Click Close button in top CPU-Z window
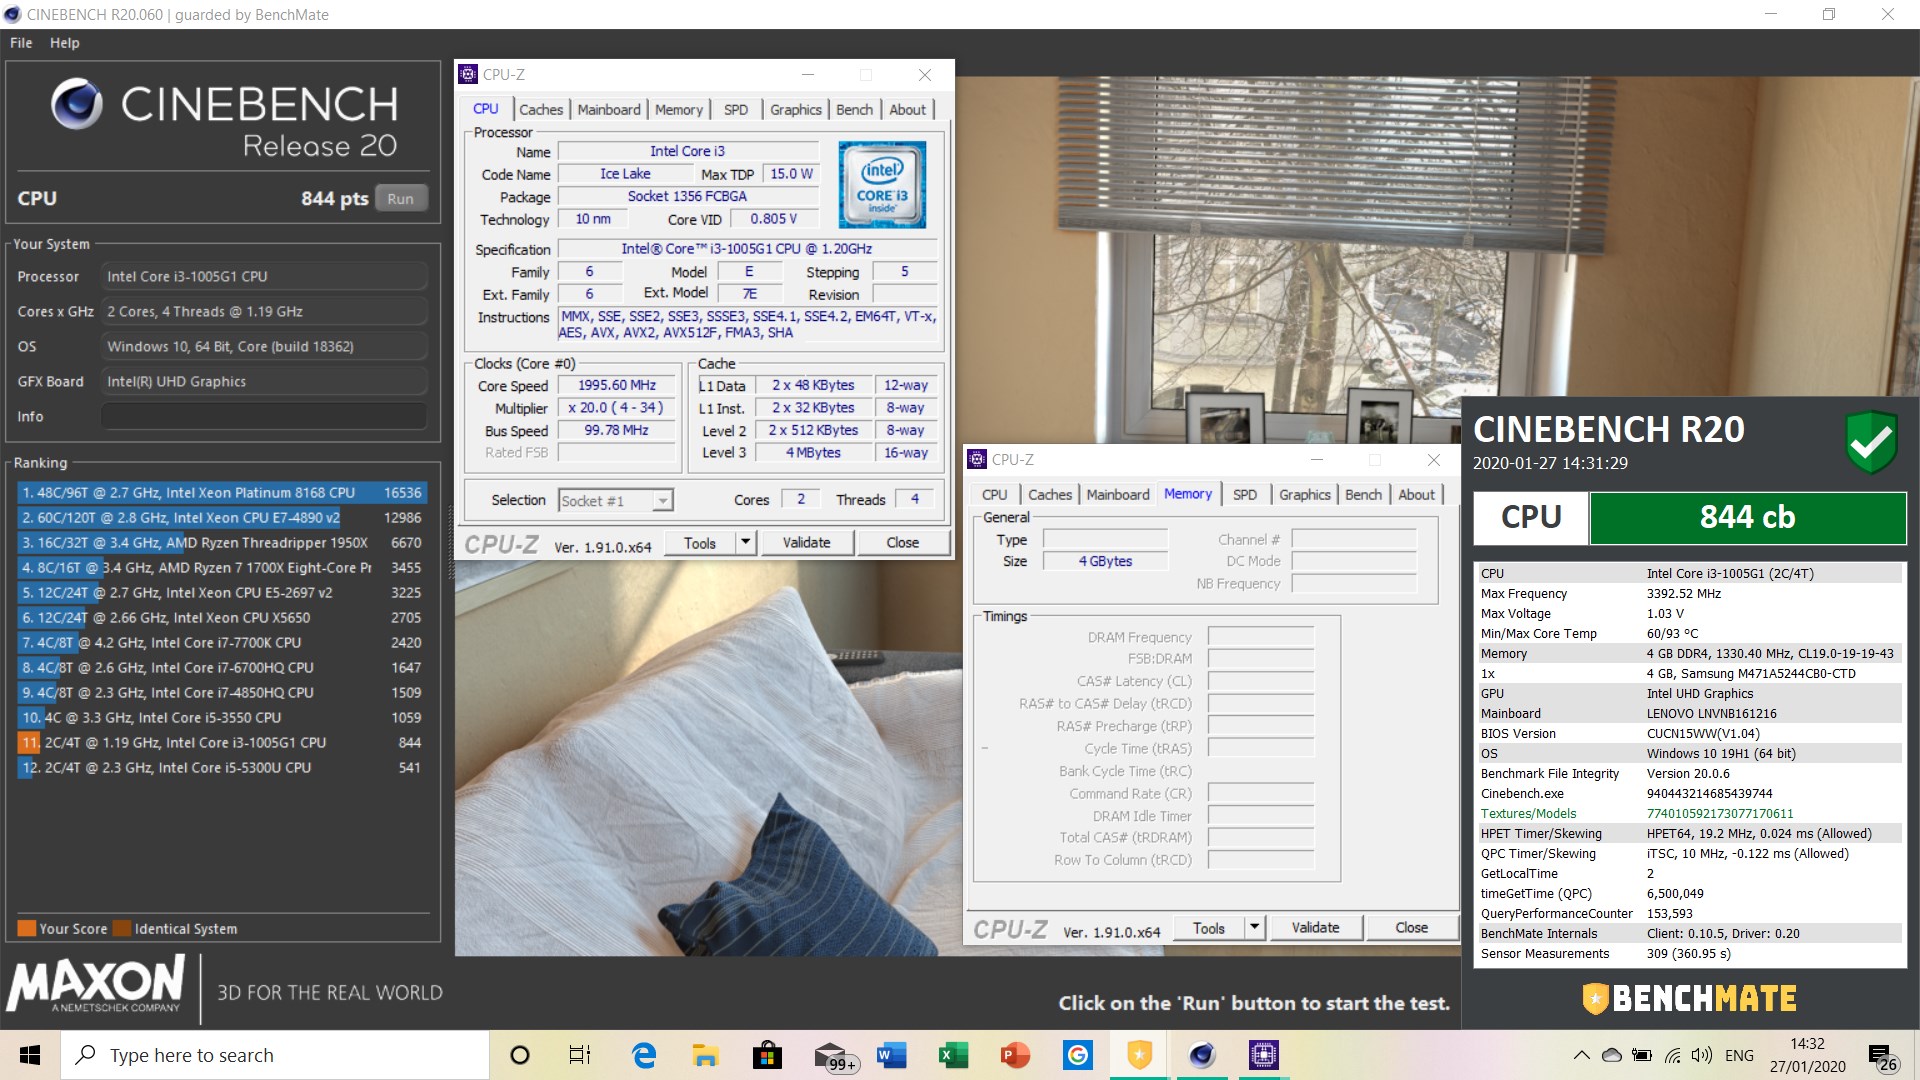The image size is (1920, 1080). click(x=903, y=542)
